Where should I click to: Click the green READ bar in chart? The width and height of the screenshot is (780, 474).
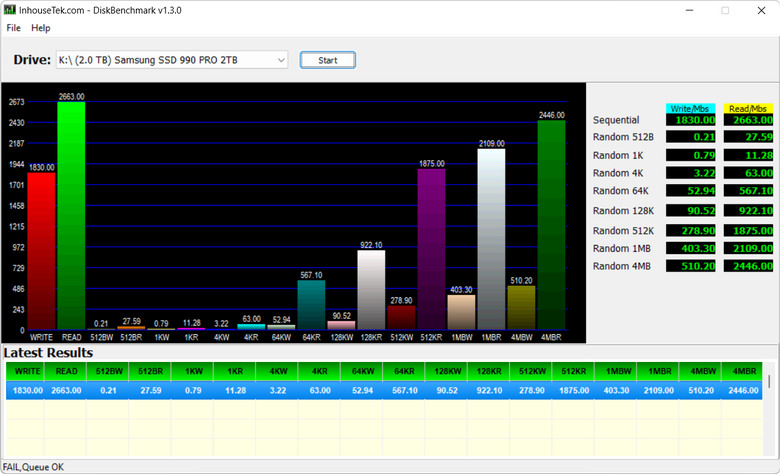(x=71, y=216)
